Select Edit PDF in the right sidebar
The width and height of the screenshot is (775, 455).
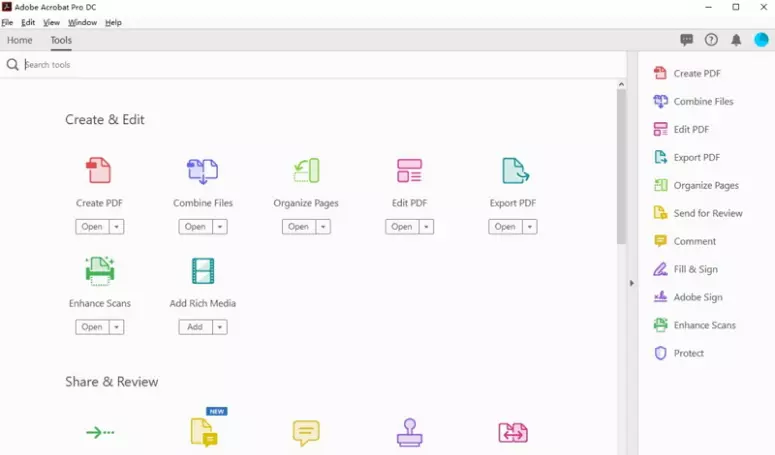pyautogui.click(x=681, y=129)
